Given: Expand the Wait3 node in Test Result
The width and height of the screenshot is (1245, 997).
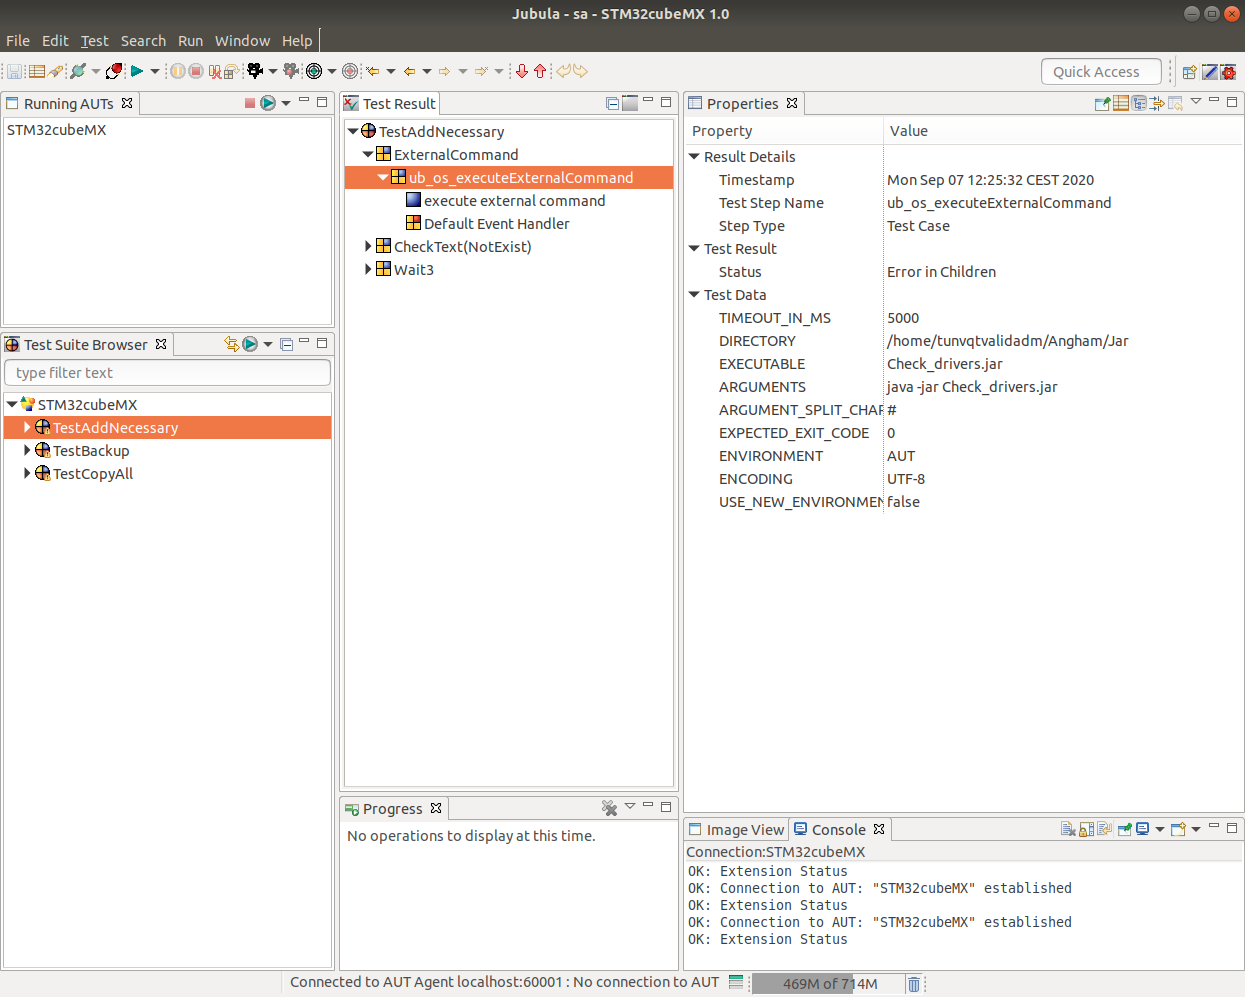Looking at the screenshot, I should (368, 269).
